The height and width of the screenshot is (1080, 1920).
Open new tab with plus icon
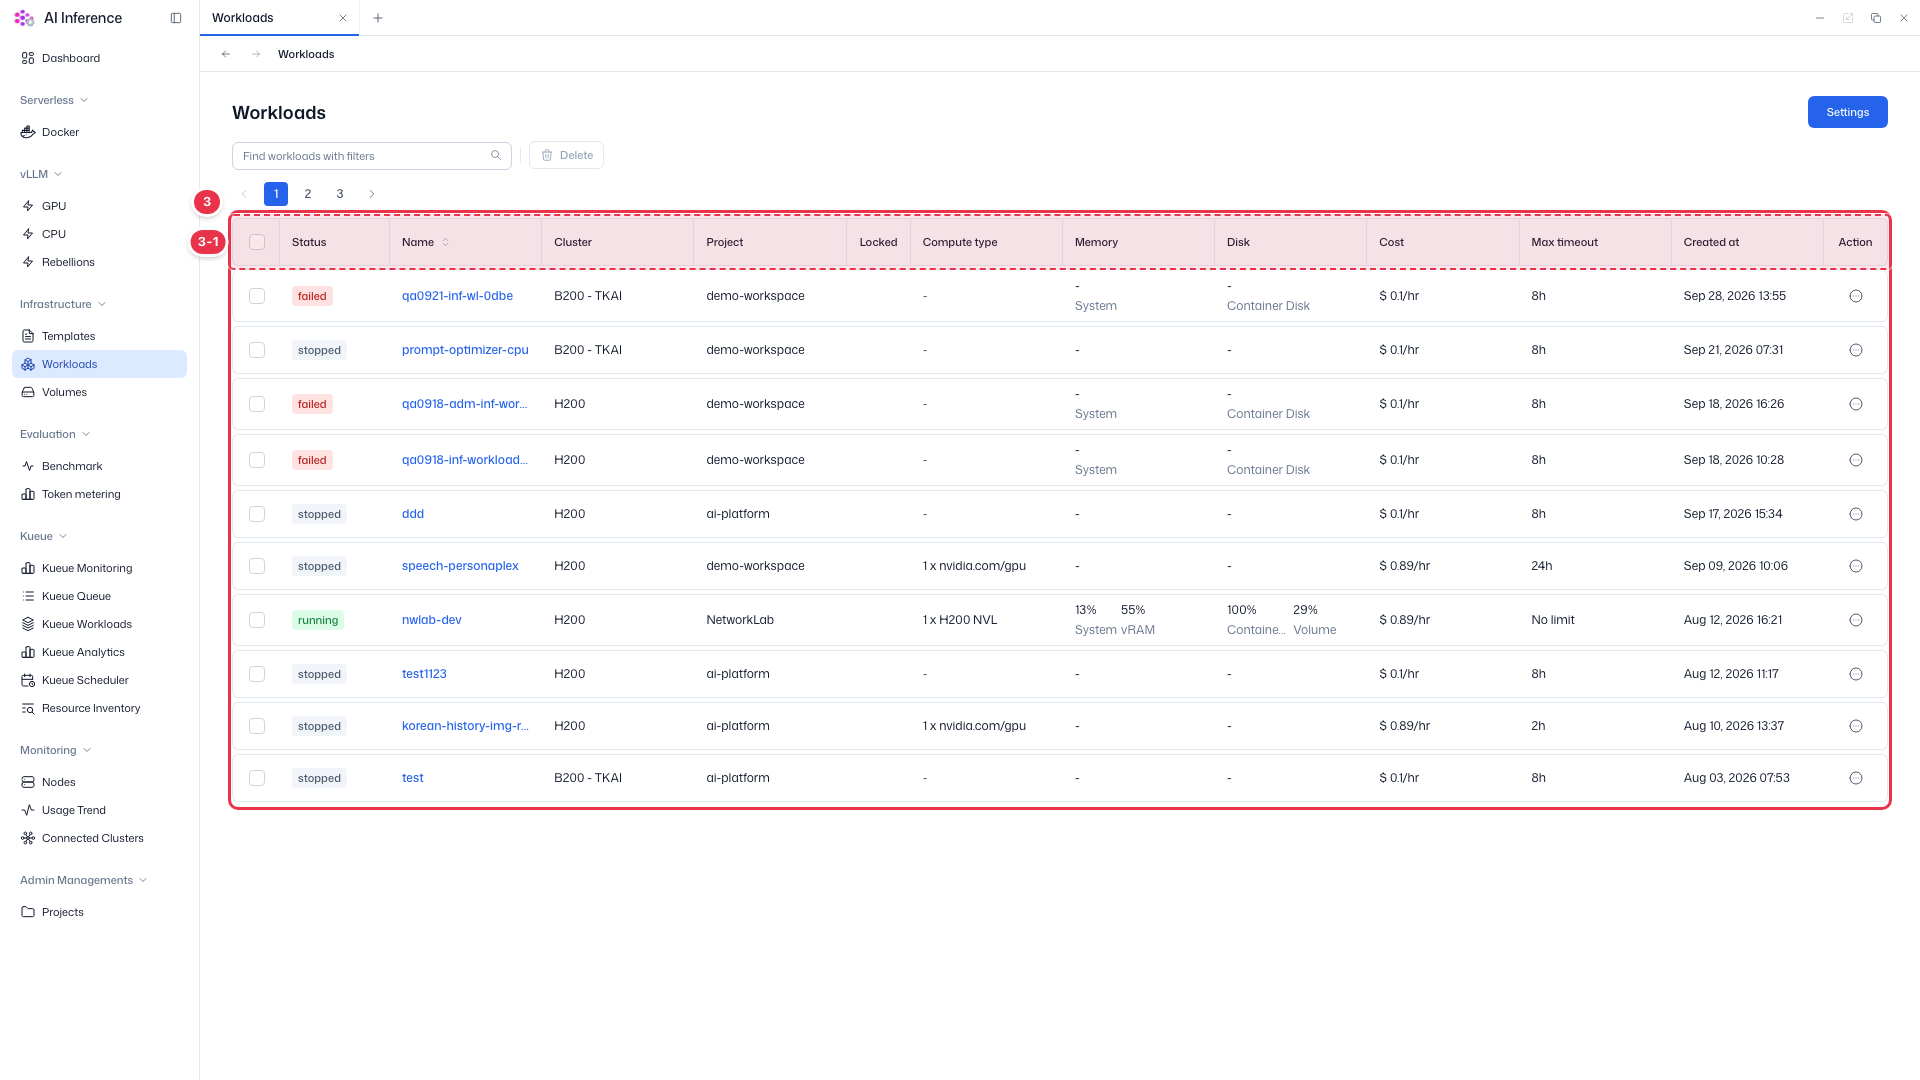(x=378, y=18)
